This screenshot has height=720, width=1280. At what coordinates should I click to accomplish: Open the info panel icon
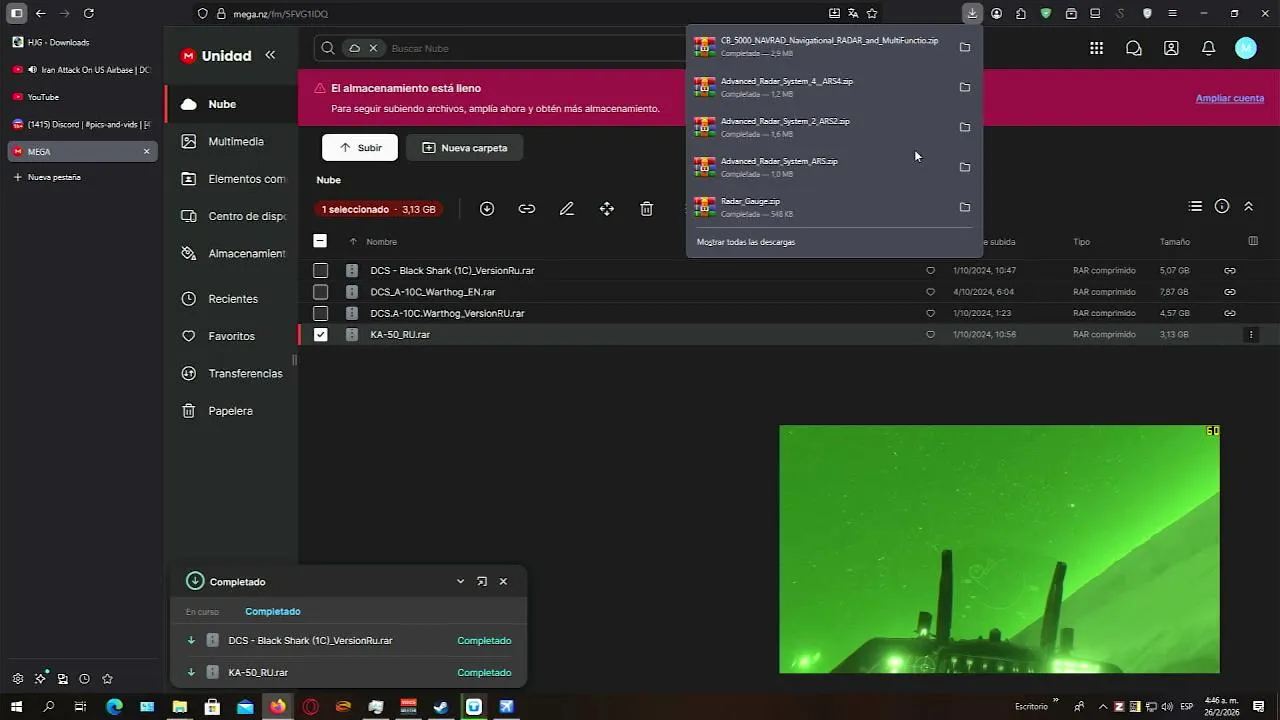click(x=1222, y=206)
